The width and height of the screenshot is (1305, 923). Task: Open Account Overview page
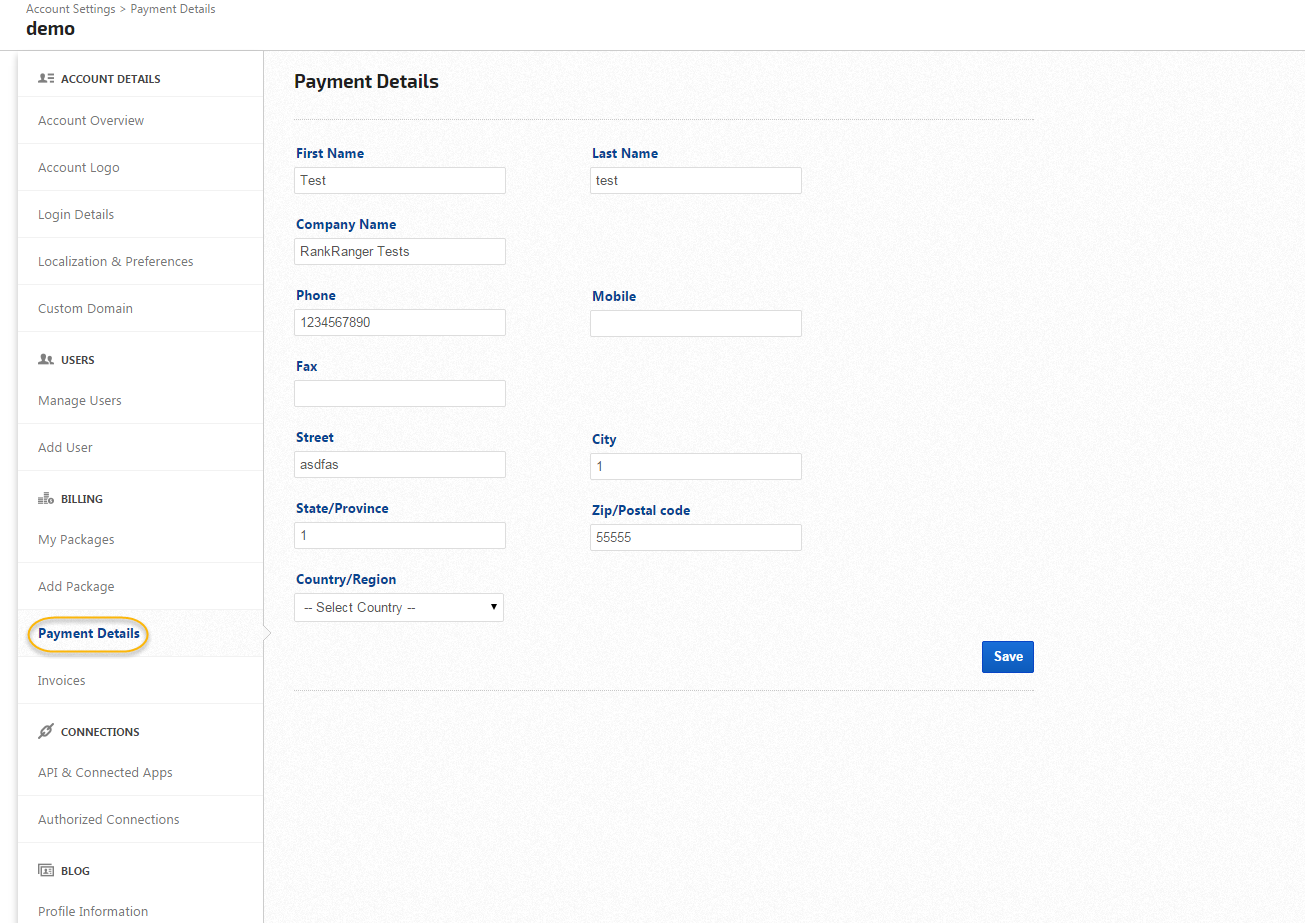91,120
